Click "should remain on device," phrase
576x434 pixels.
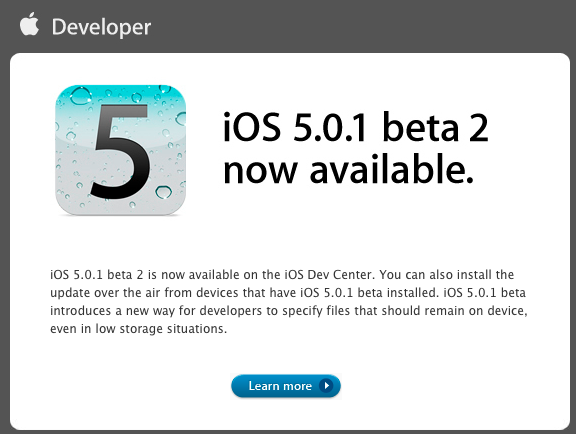454,311
